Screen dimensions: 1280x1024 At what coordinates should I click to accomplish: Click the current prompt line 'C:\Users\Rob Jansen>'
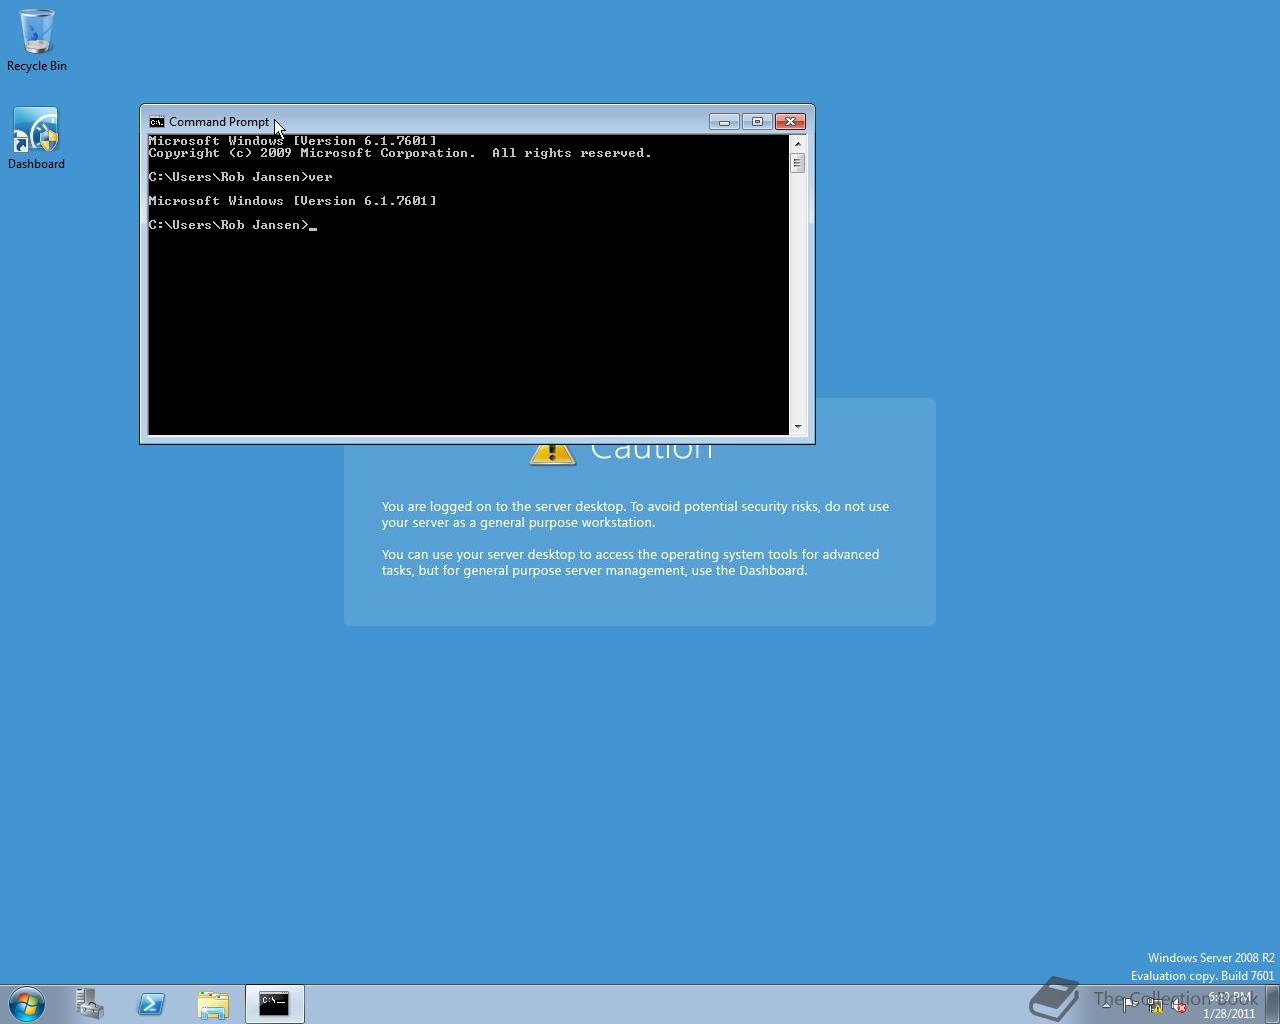tap(232, 225)
